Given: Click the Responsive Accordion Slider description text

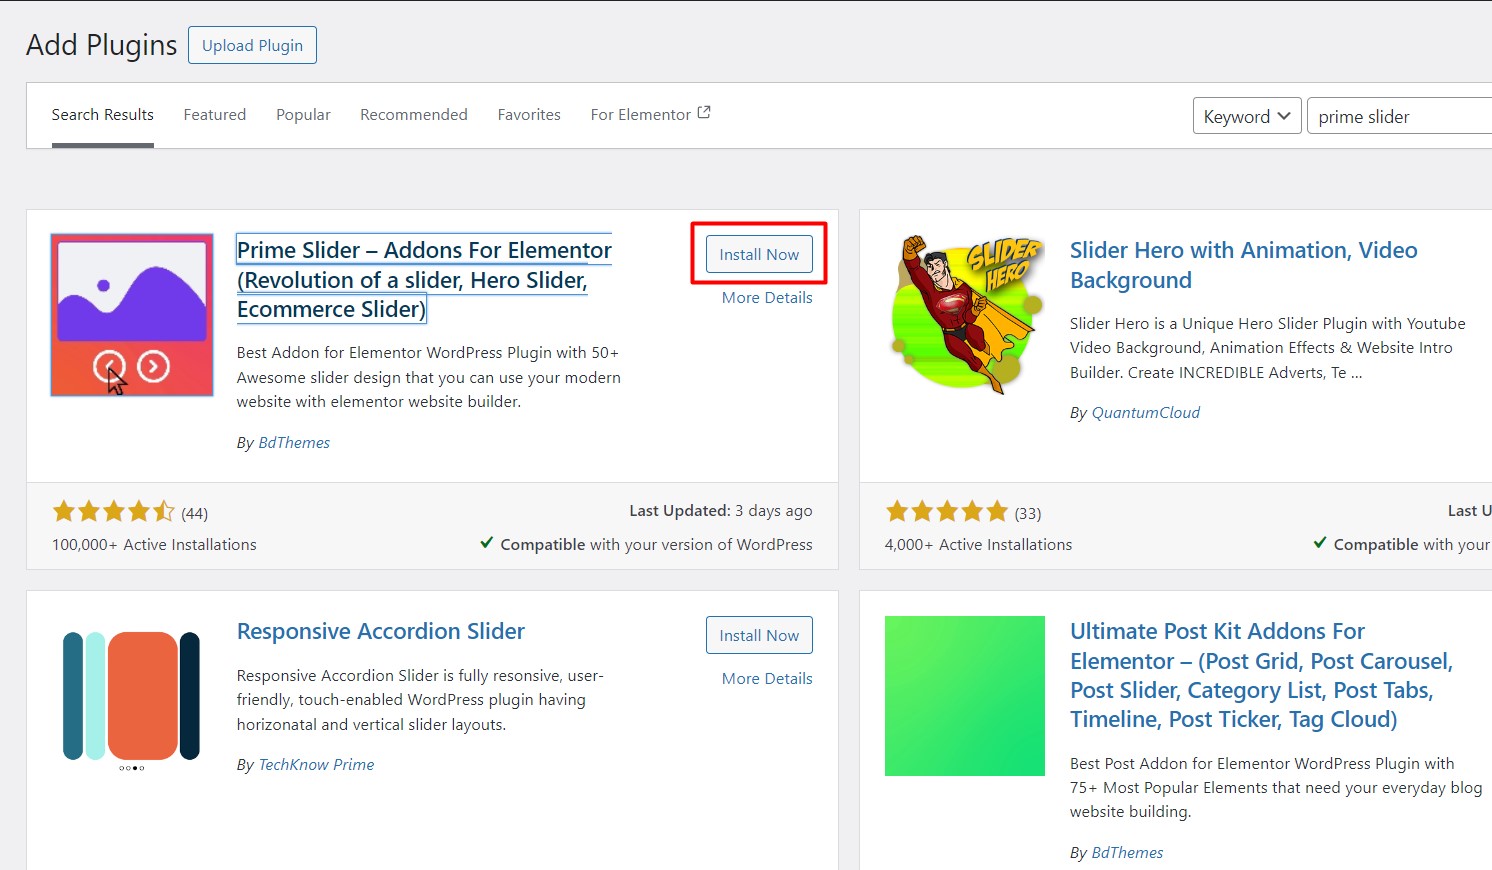Looking at the screenshot, I should pyautogui.click(x=420, y=700).
